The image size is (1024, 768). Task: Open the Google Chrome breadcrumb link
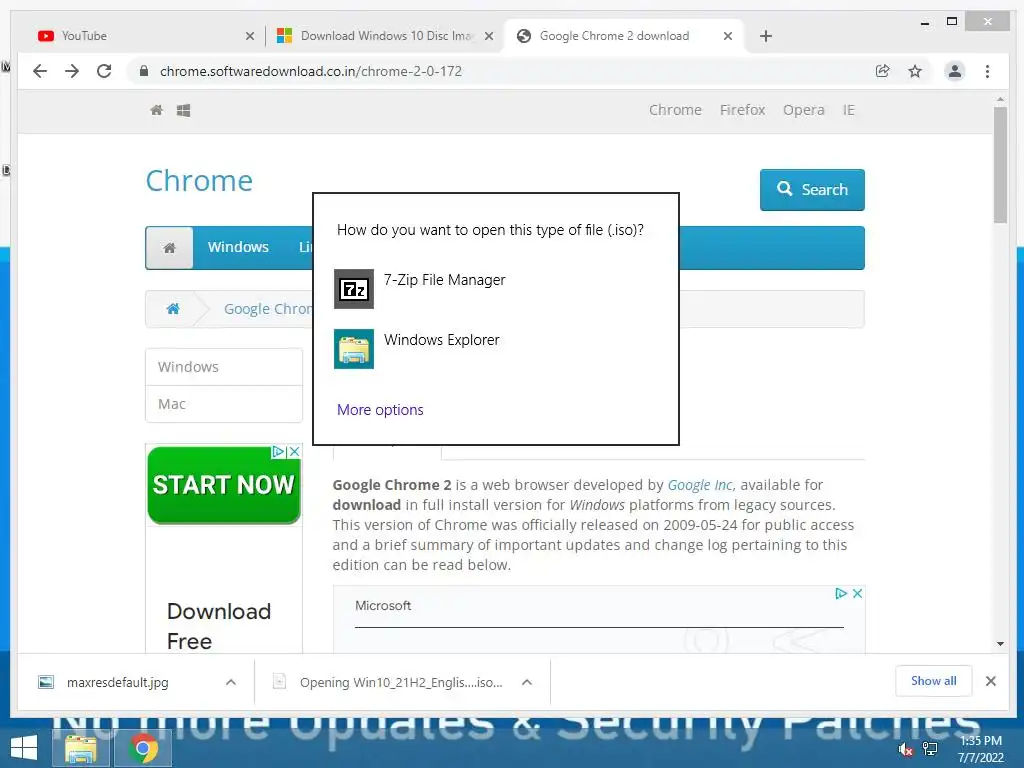pyautogui.click(x=268, y=309)
